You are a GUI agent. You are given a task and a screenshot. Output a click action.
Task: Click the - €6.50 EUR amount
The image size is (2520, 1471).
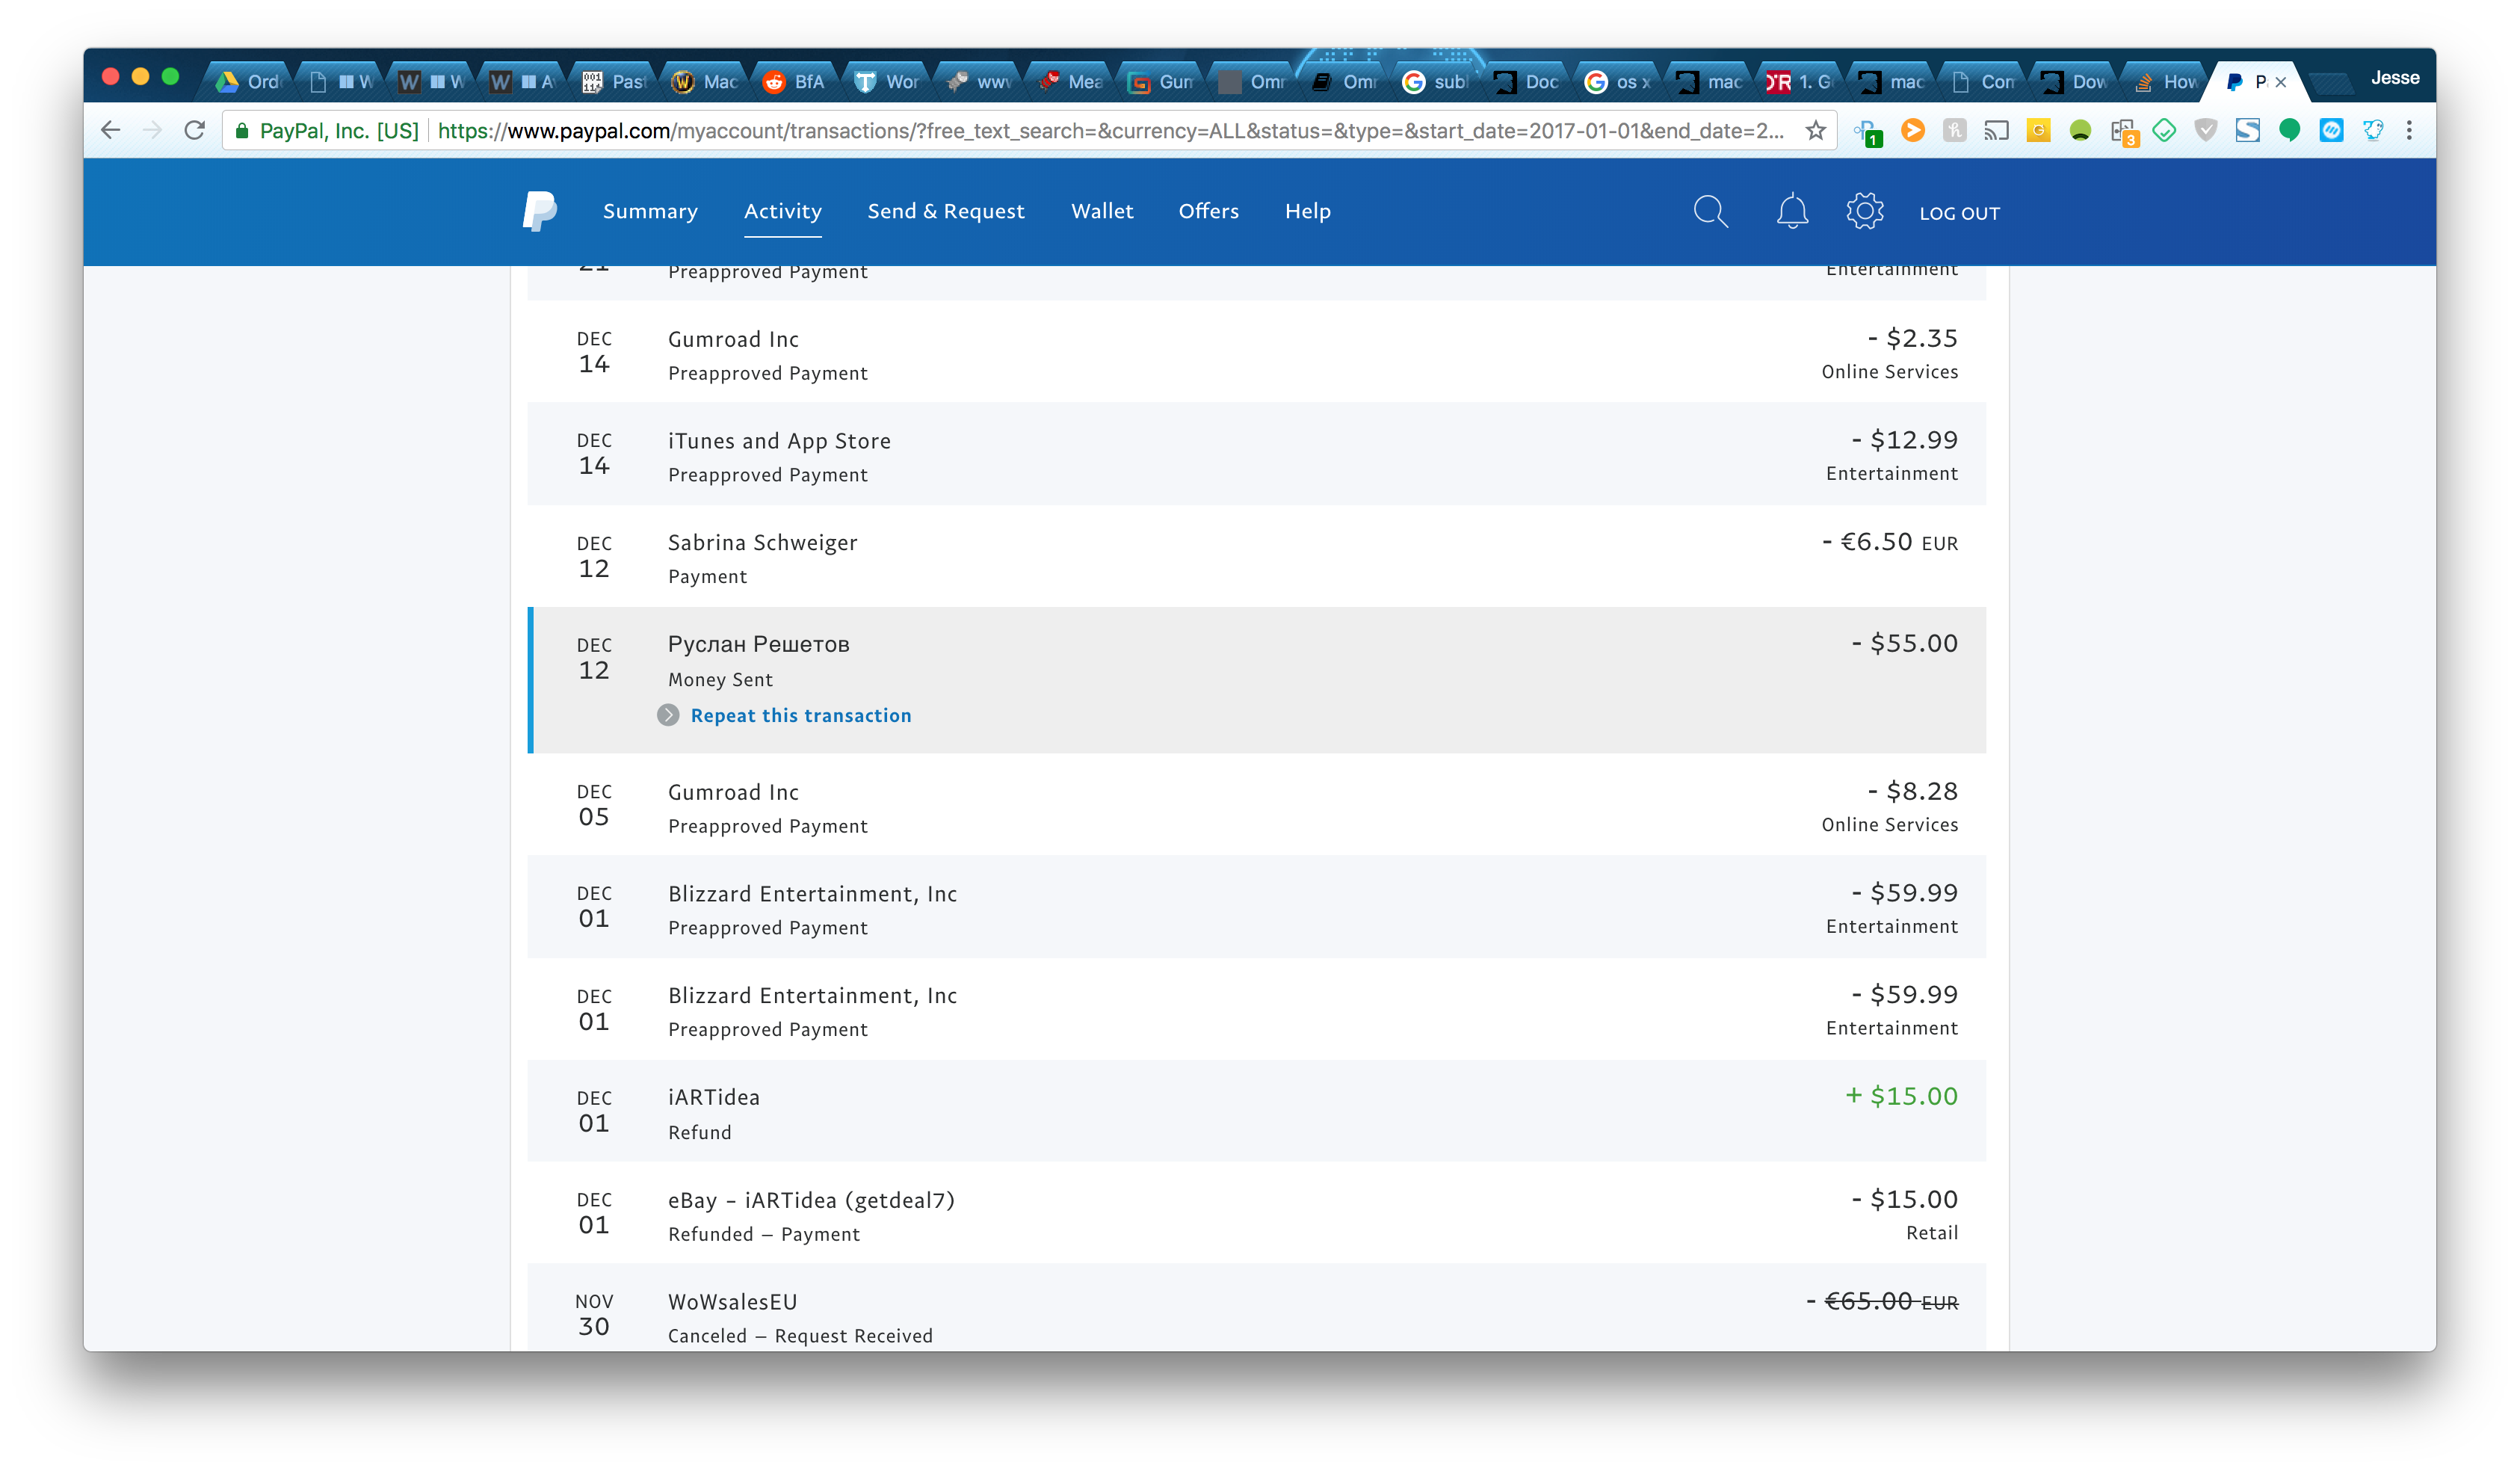[x=1889, y=542]
